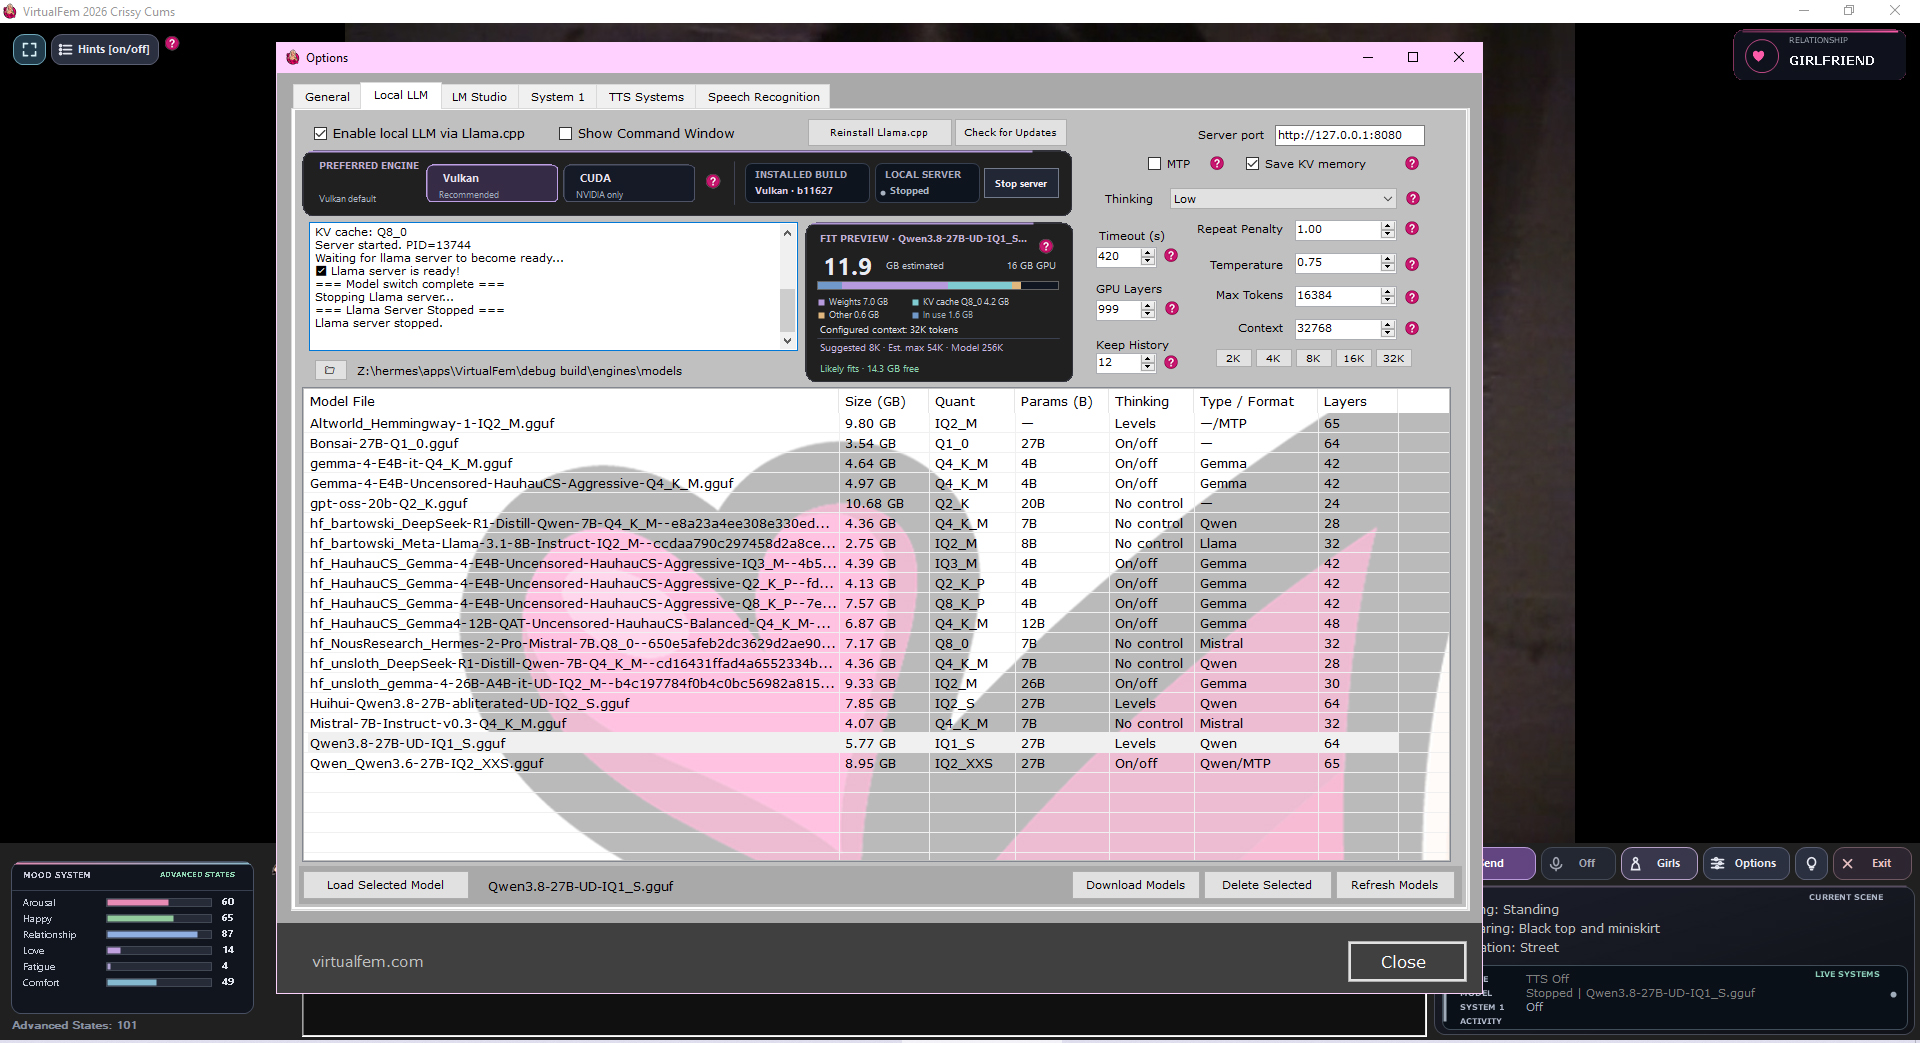This screenshot has height=1043, width=1920.
Task: Enable the Show Command Window checkbox
Action: pyautogui.click(x=565, y=133)
